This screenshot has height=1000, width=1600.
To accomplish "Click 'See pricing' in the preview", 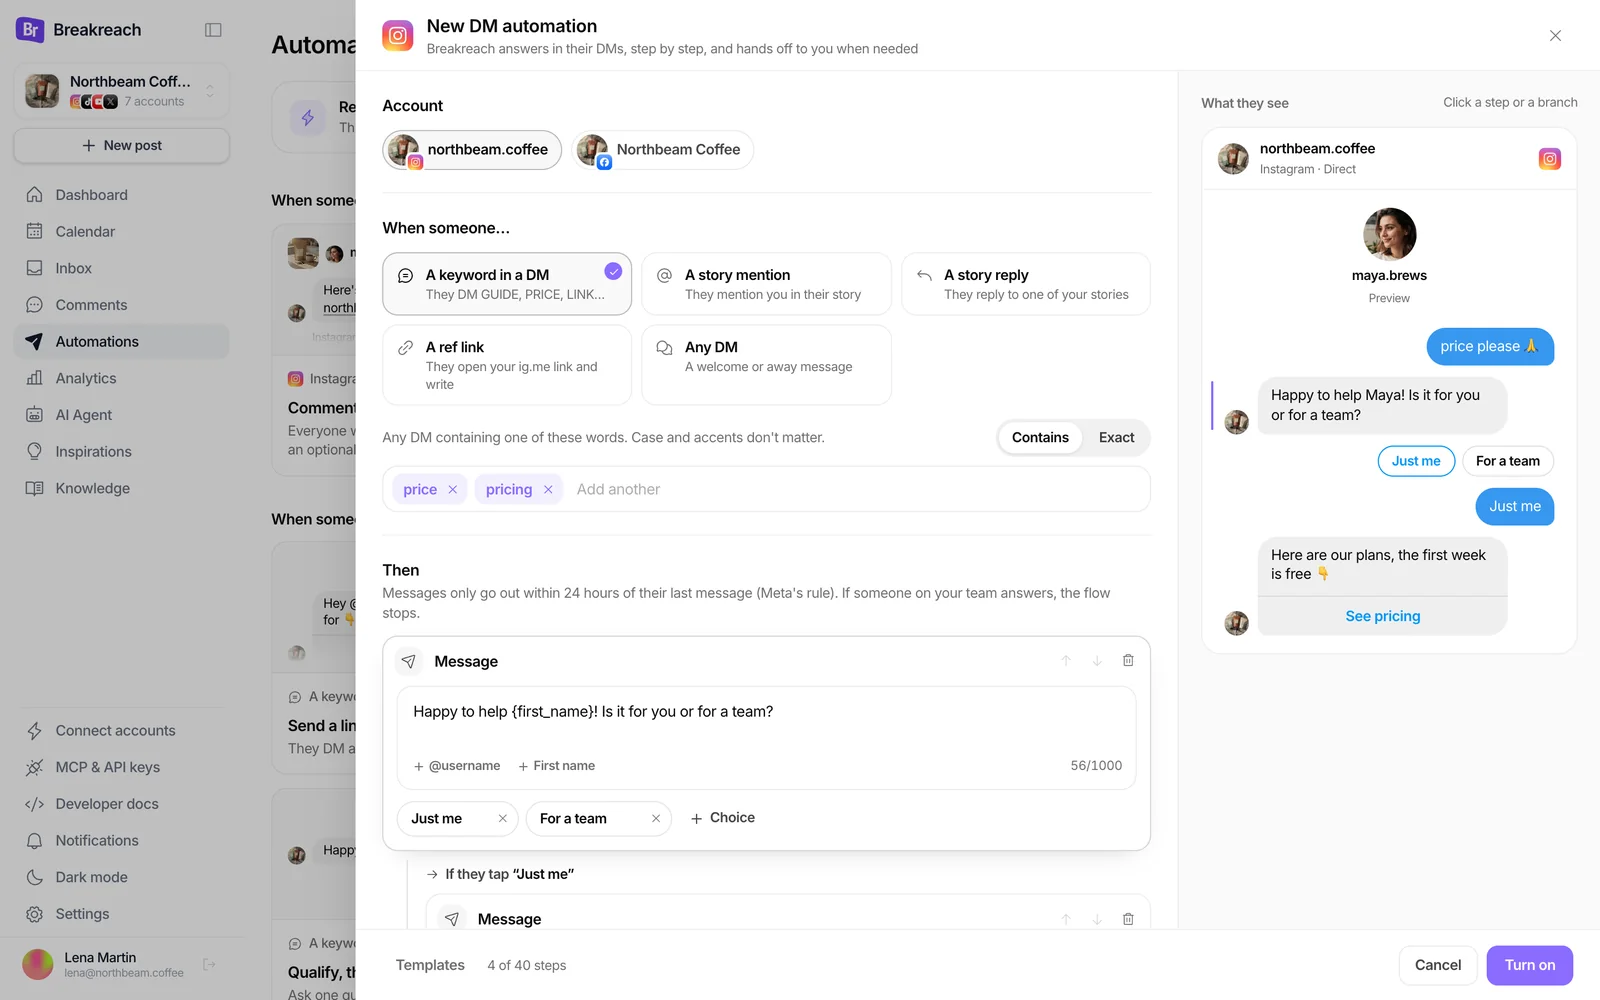I will [x=1382, y=616].
